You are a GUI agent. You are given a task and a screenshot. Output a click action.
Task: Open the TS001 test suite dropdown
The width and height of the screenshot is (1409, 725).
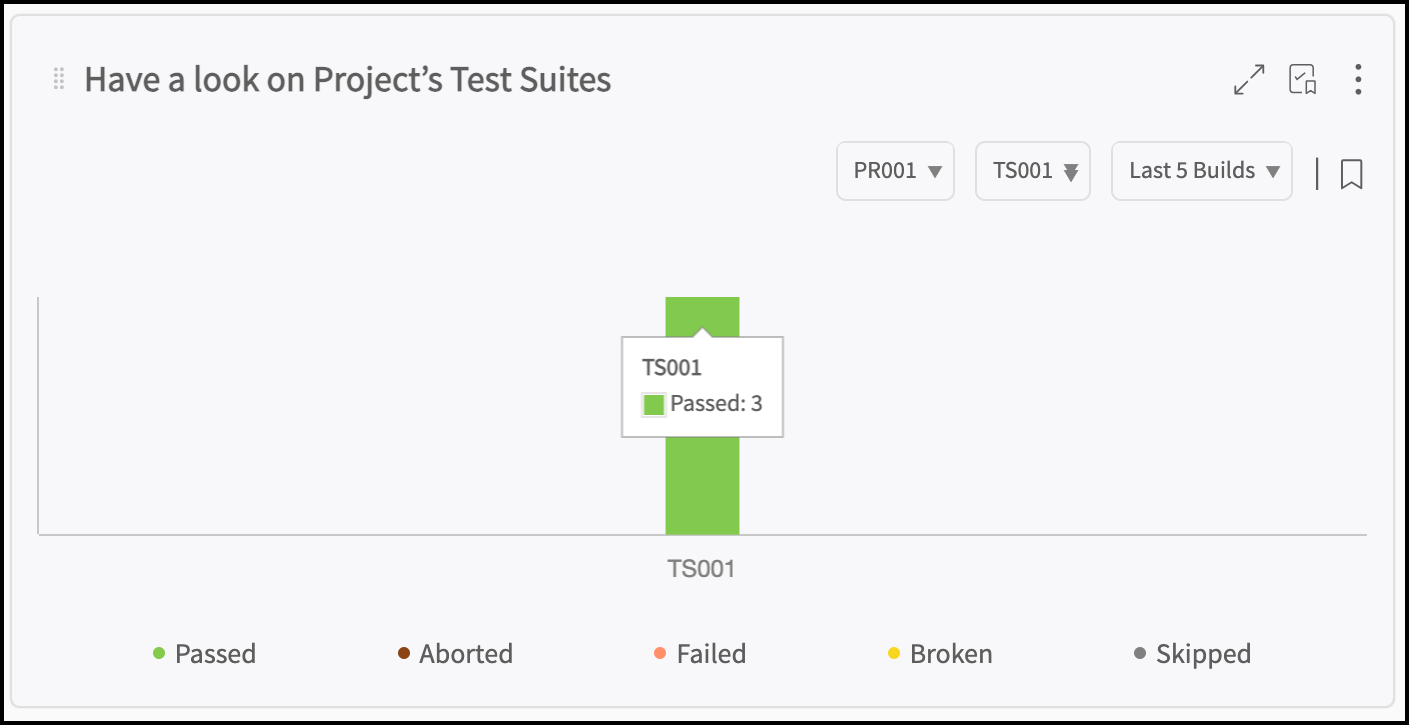pyautogui.click(x=1032, y=171)
